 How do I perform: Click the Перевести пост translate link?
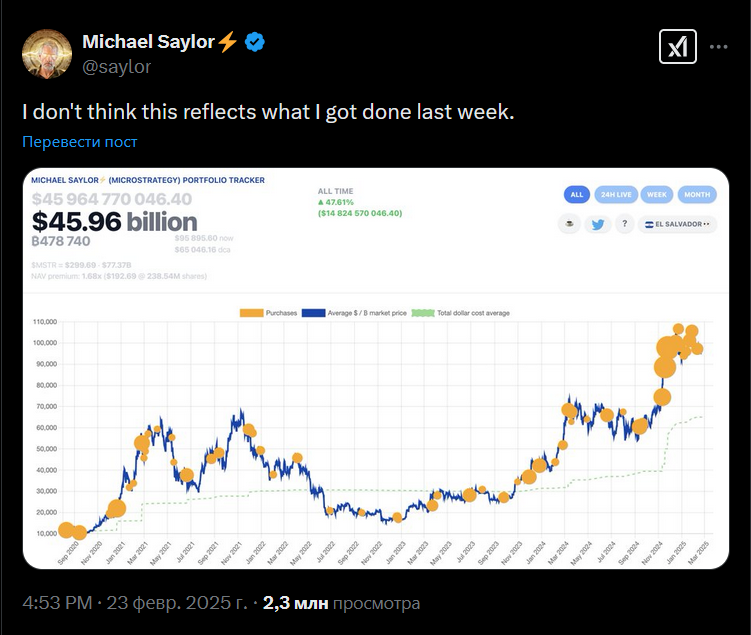pos(80,142)
